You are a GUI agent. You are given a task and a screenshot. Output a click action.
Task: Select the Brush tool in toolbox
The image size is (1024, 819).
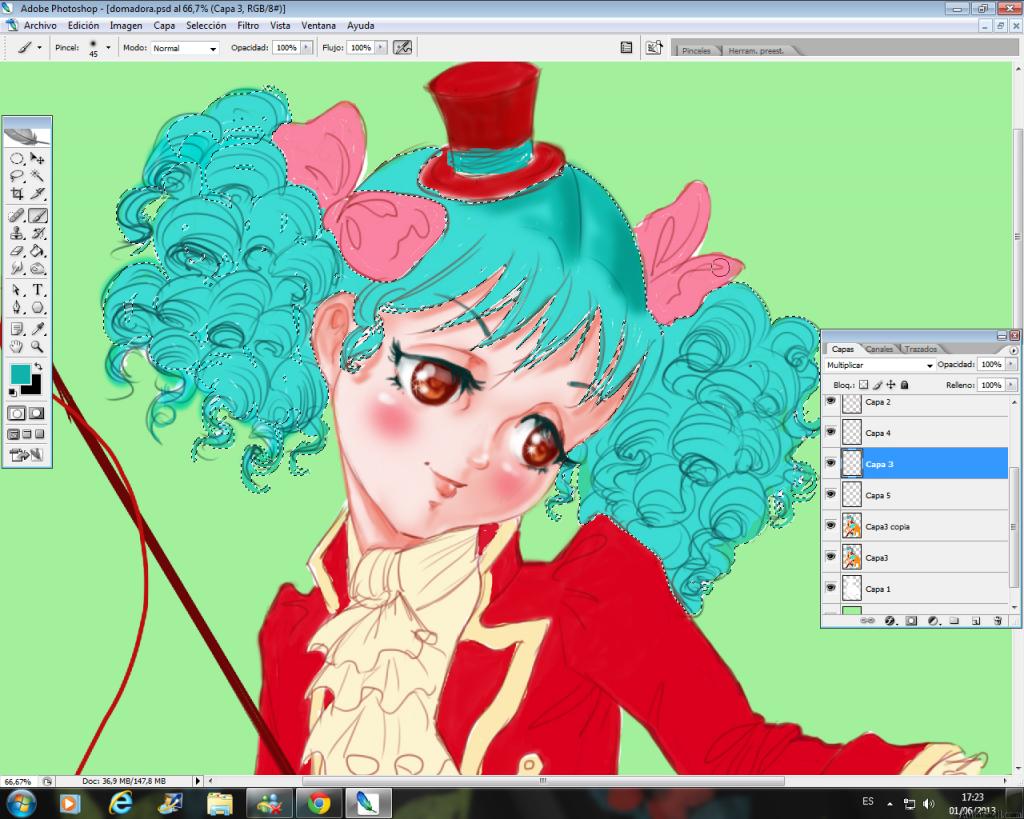coord(37,216)
